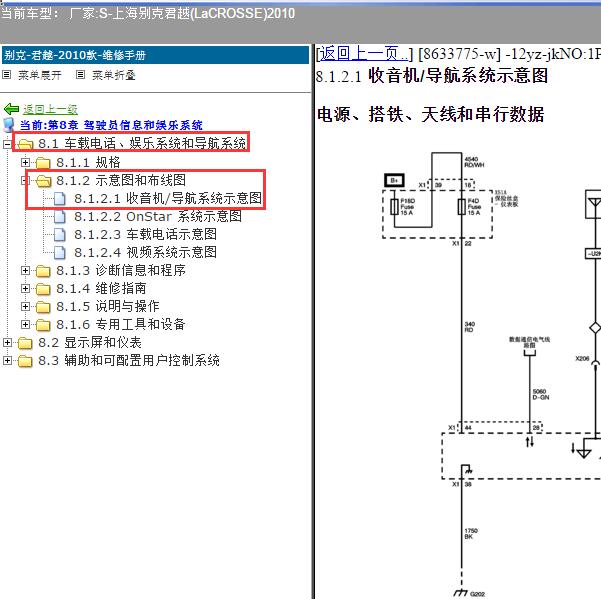Click the 菜单折叠 collapse-menu icon
Image resolution: width=601 pixels, height=599 pixels.
coord(80,75)
